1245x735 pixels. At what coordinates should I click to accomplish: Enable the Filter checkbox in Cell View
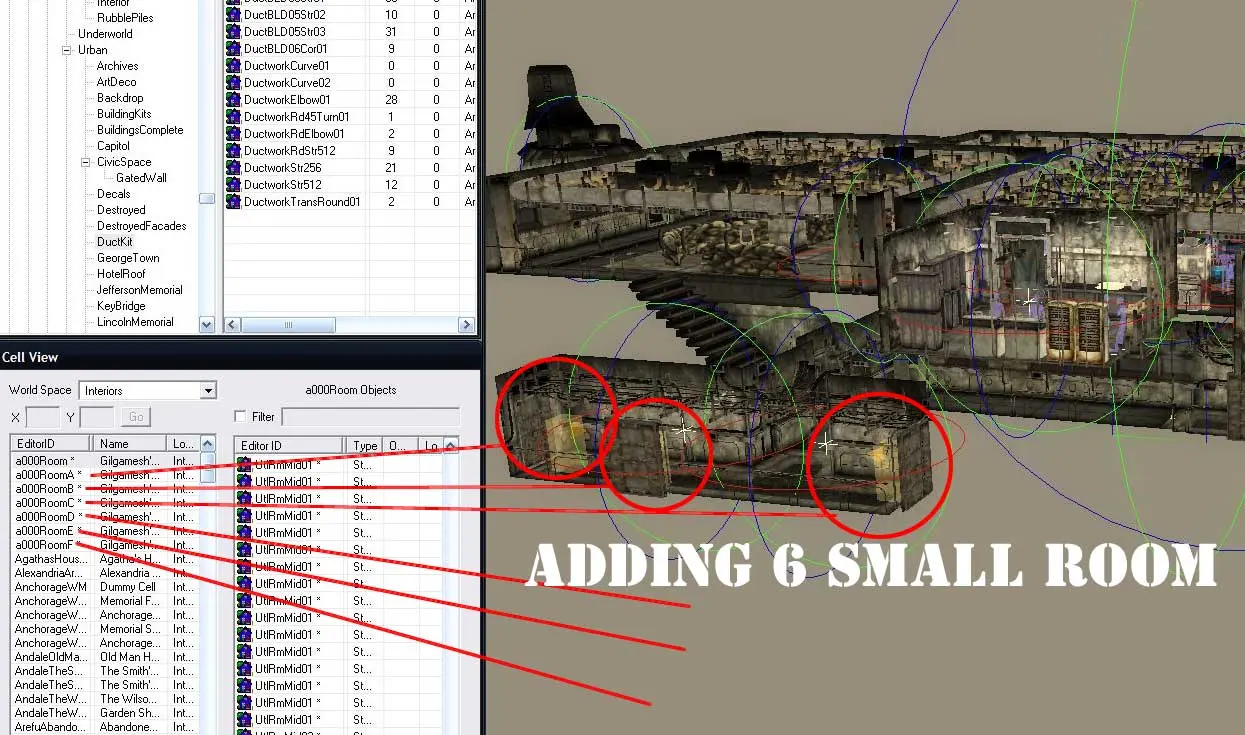point(240,416)
